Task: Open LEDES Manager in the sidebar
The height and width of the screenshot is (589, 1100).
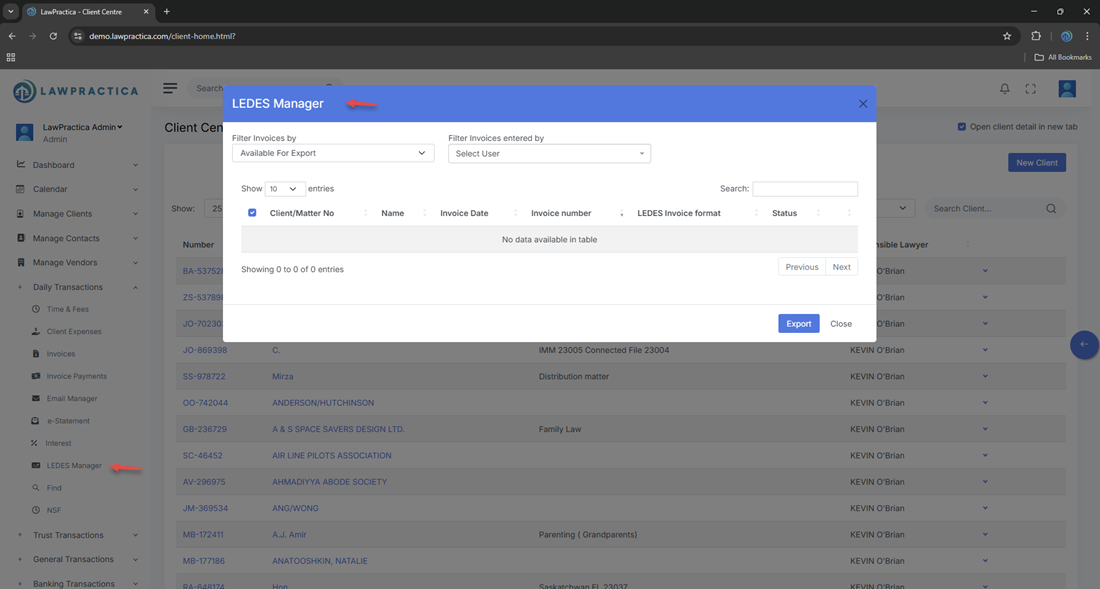Action: (x=74, y=465)
